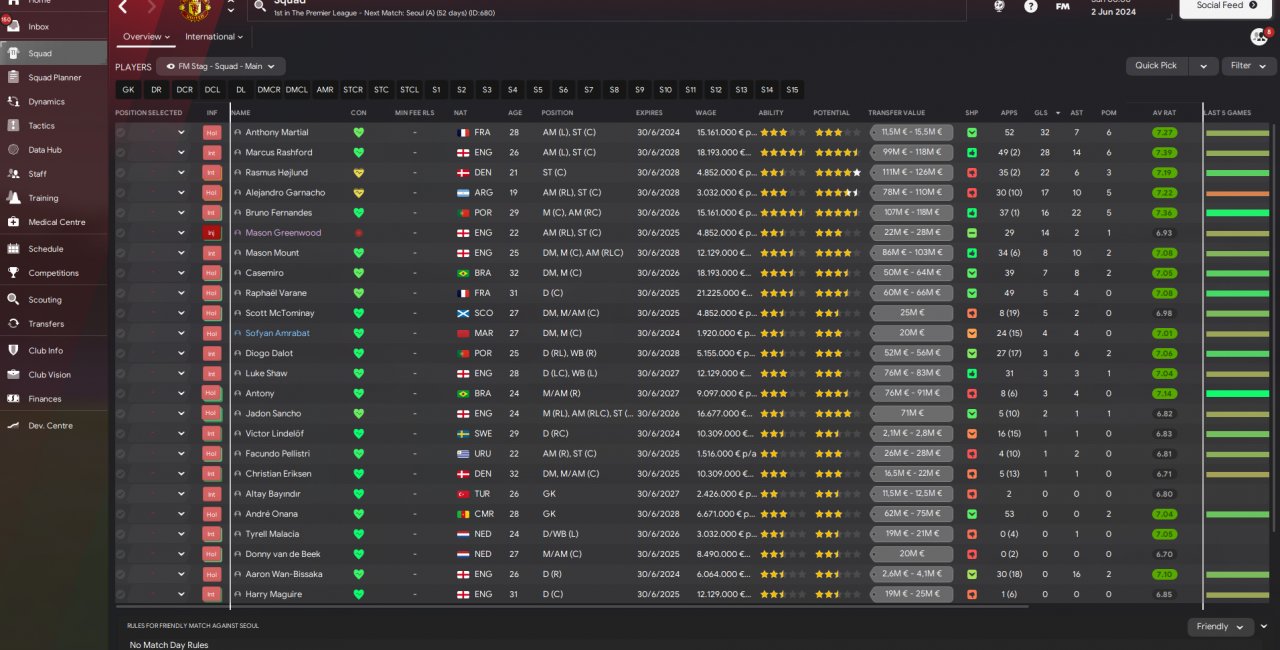The height and width of the screenshot is (650, 1280).
Task: Toggle selection circle for Bruno Fernandes
Action: [121, 213]
